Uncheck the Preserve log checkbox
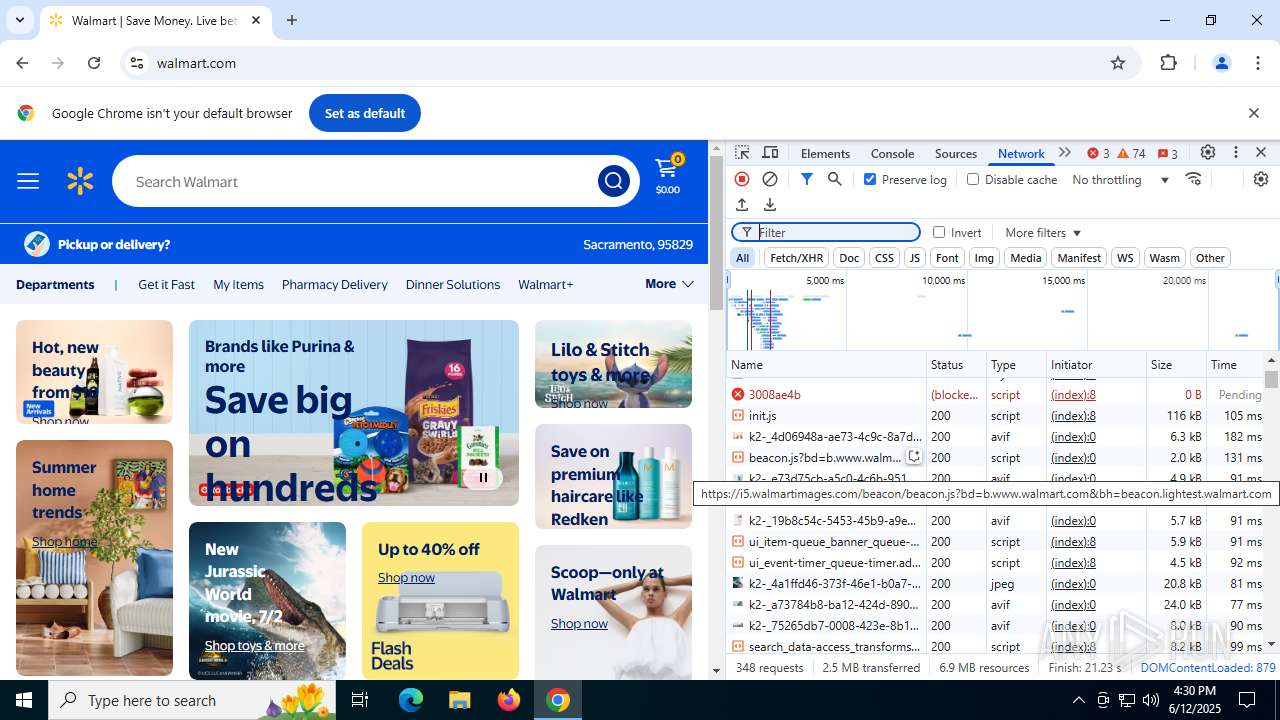1280x720 pixels. [x=870, y=179]
